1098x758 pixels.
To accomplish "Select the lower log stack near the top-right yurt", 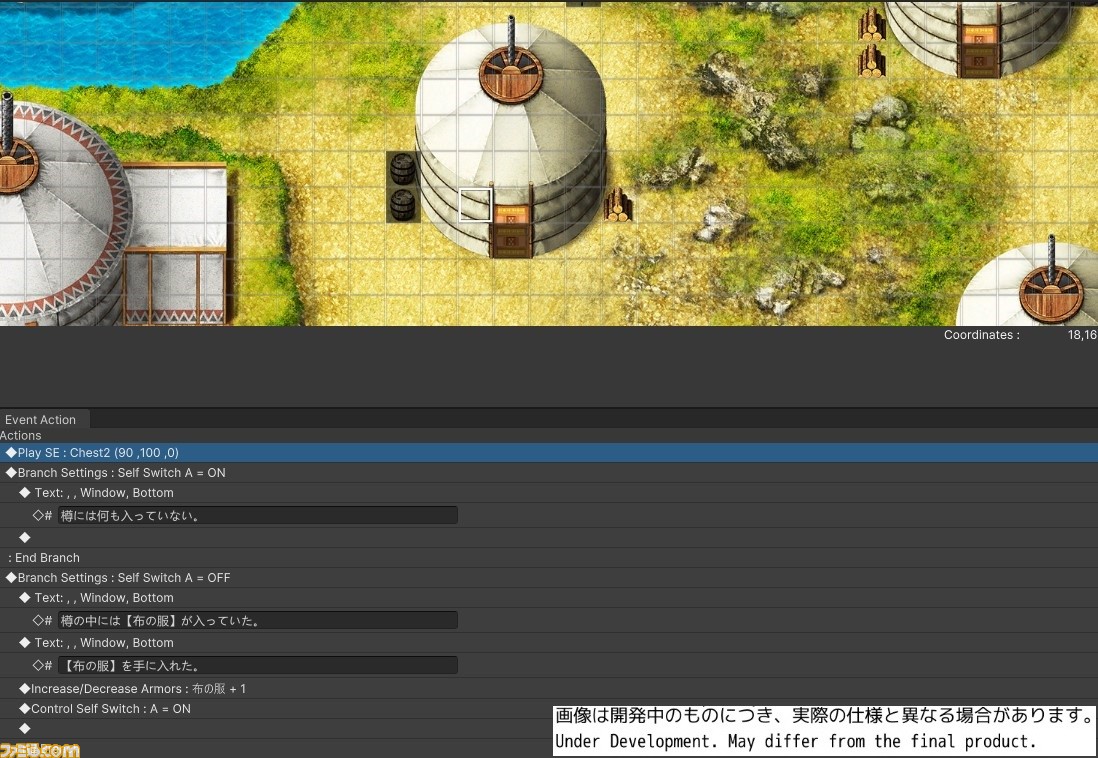I will [x=872, y=61].
